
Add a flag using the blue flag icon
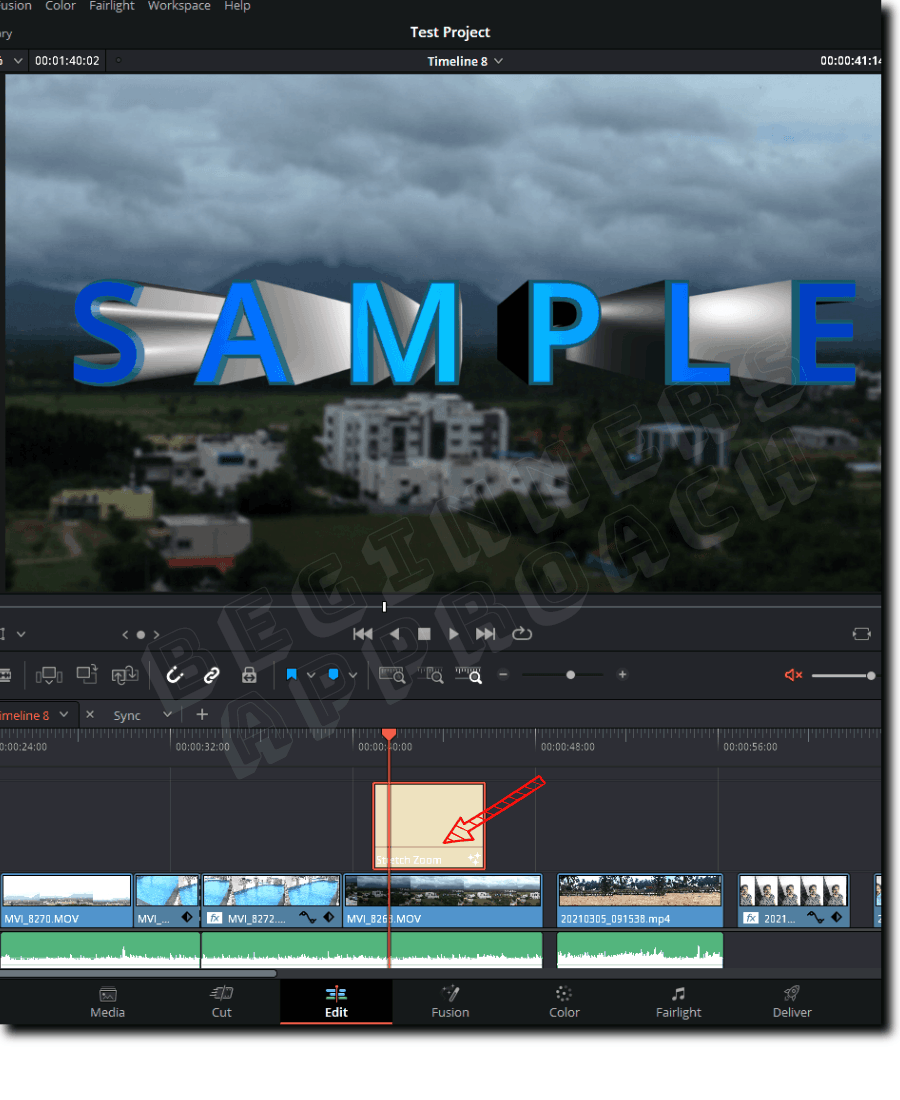click(x=290, y=674)
